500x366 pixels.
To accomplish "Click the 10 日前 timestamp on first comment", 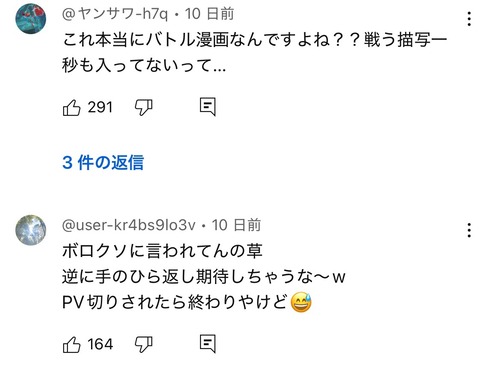I will (x=209, y=14).
